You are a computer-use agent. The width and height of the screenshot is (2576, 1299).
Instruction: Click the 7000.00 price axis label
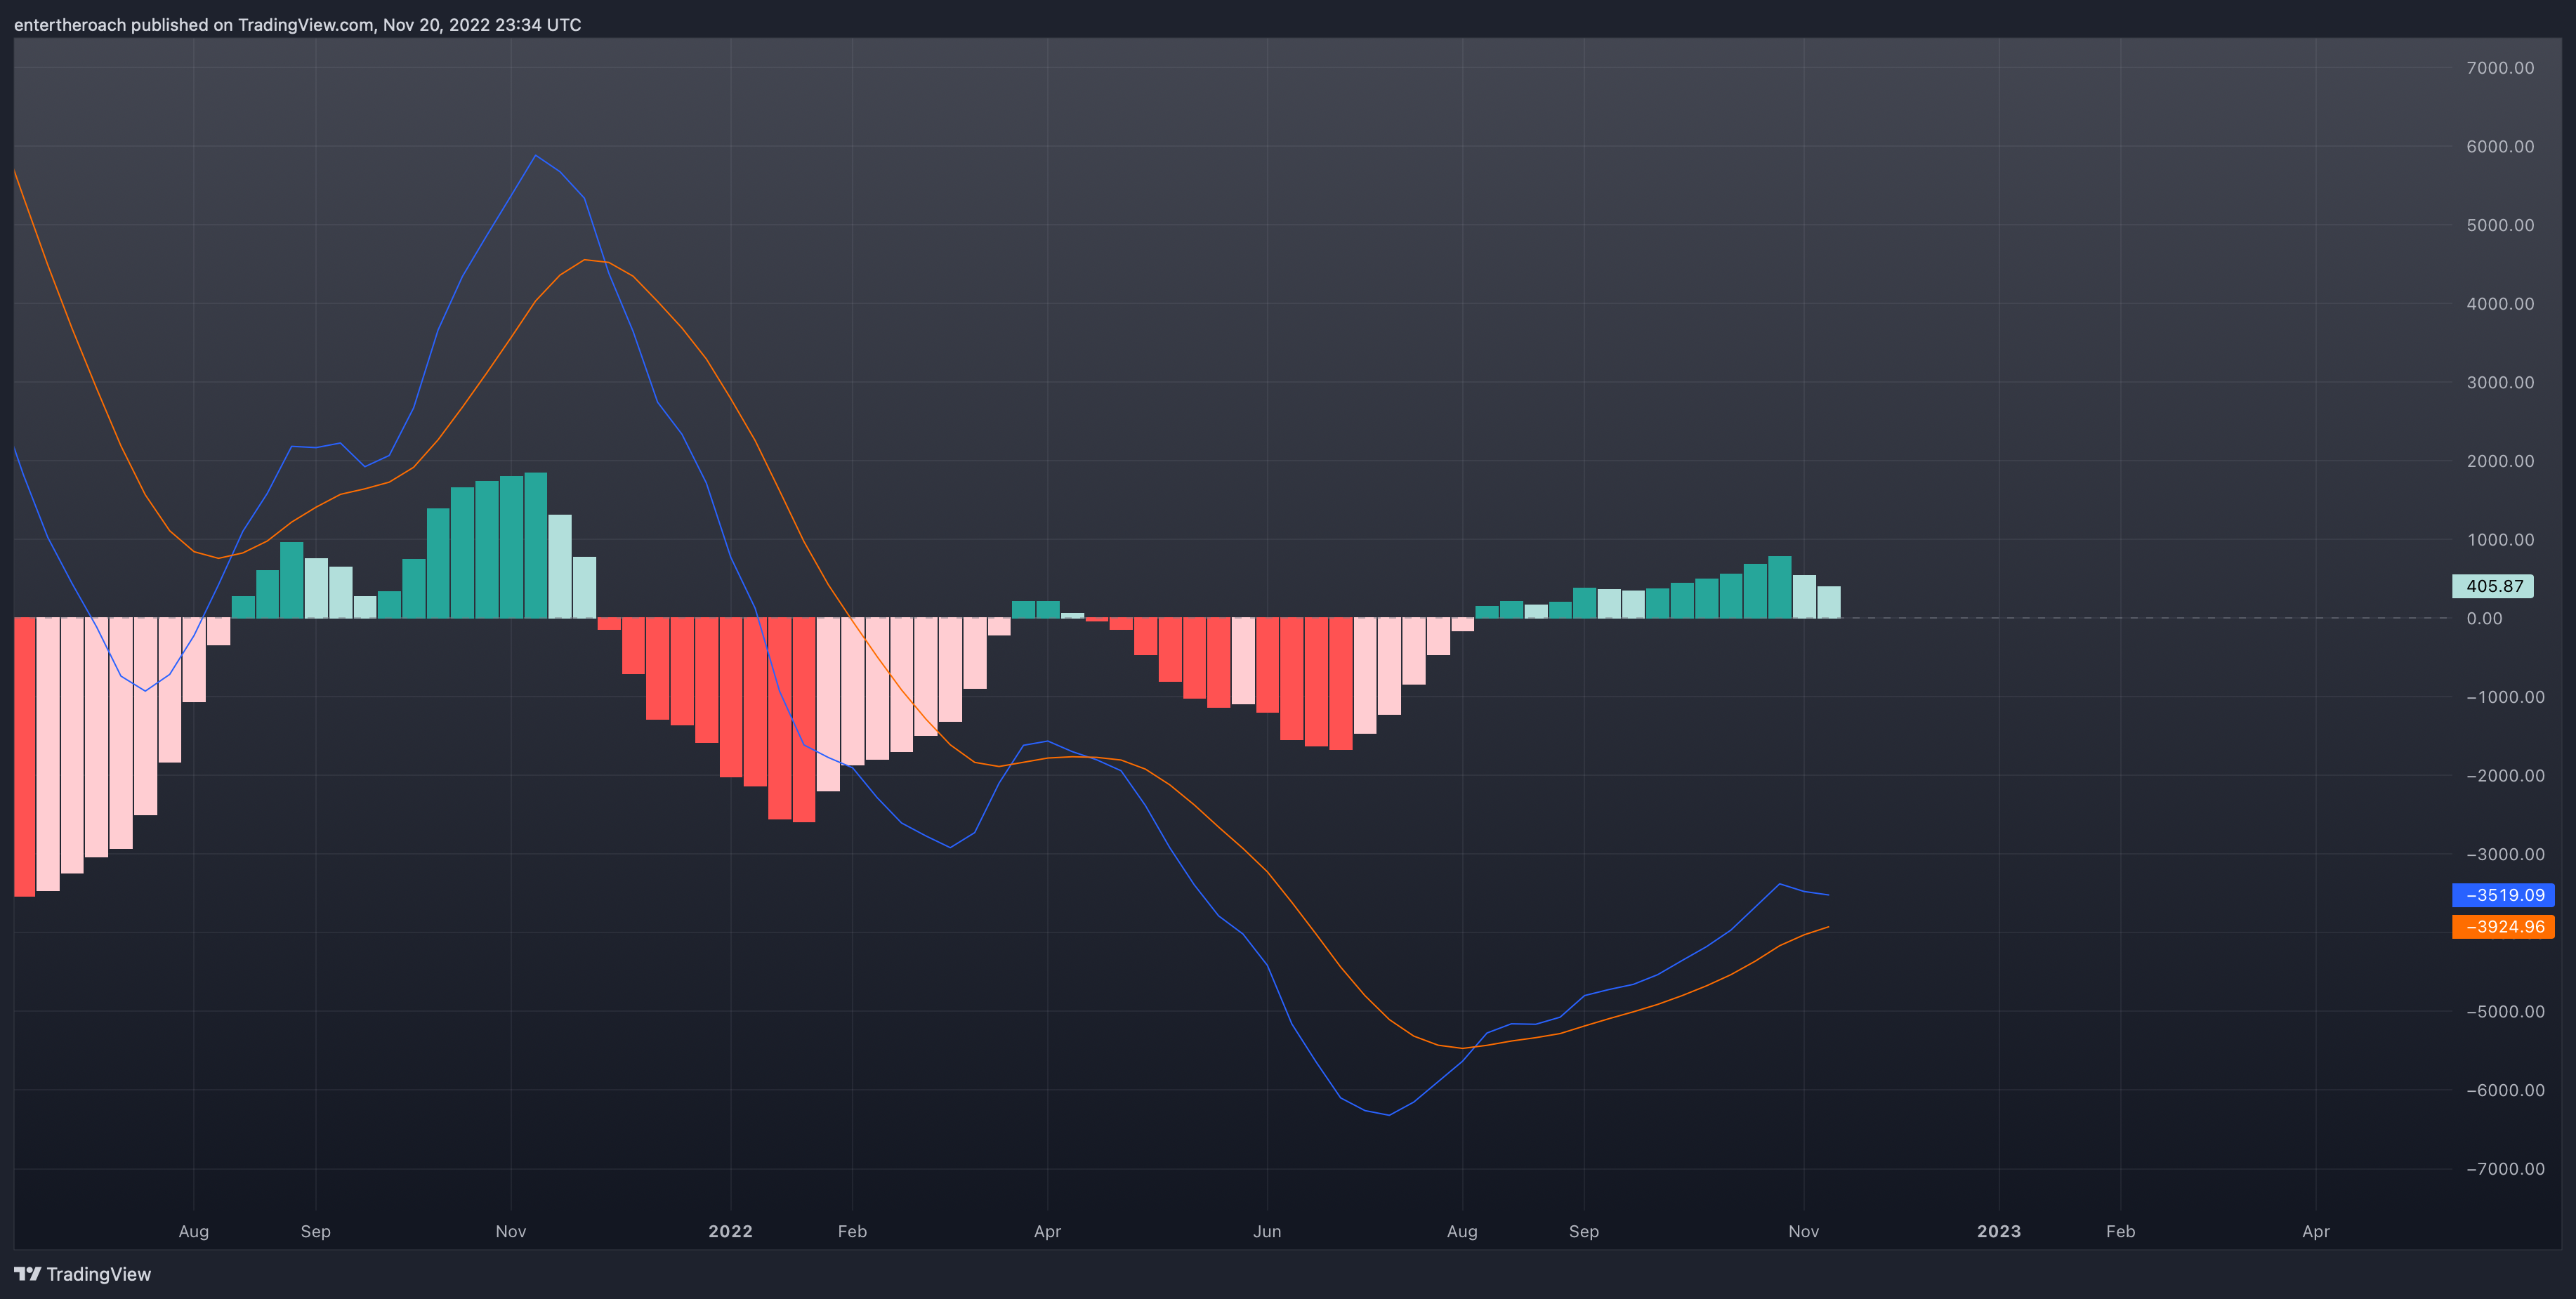point(2500,68)
